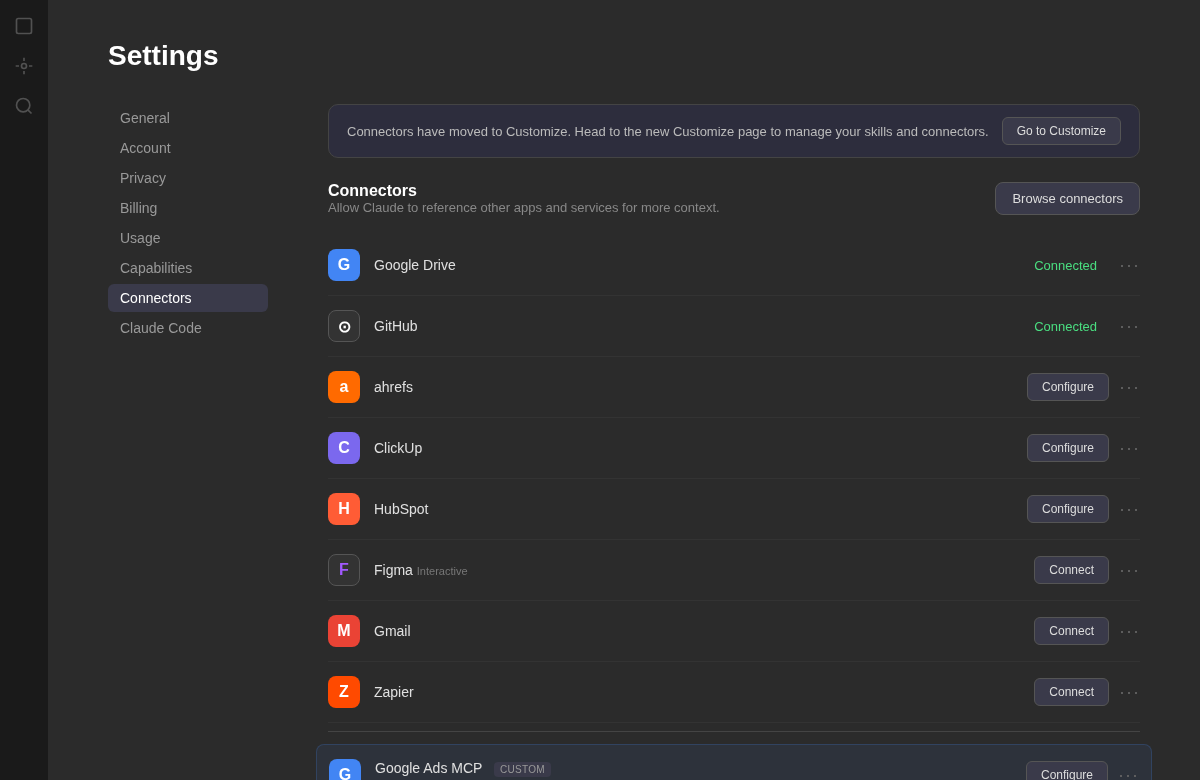Screen dimensions: 1200x780
Task: Configure the ClickUp connector
Action: coord(1068,448)
